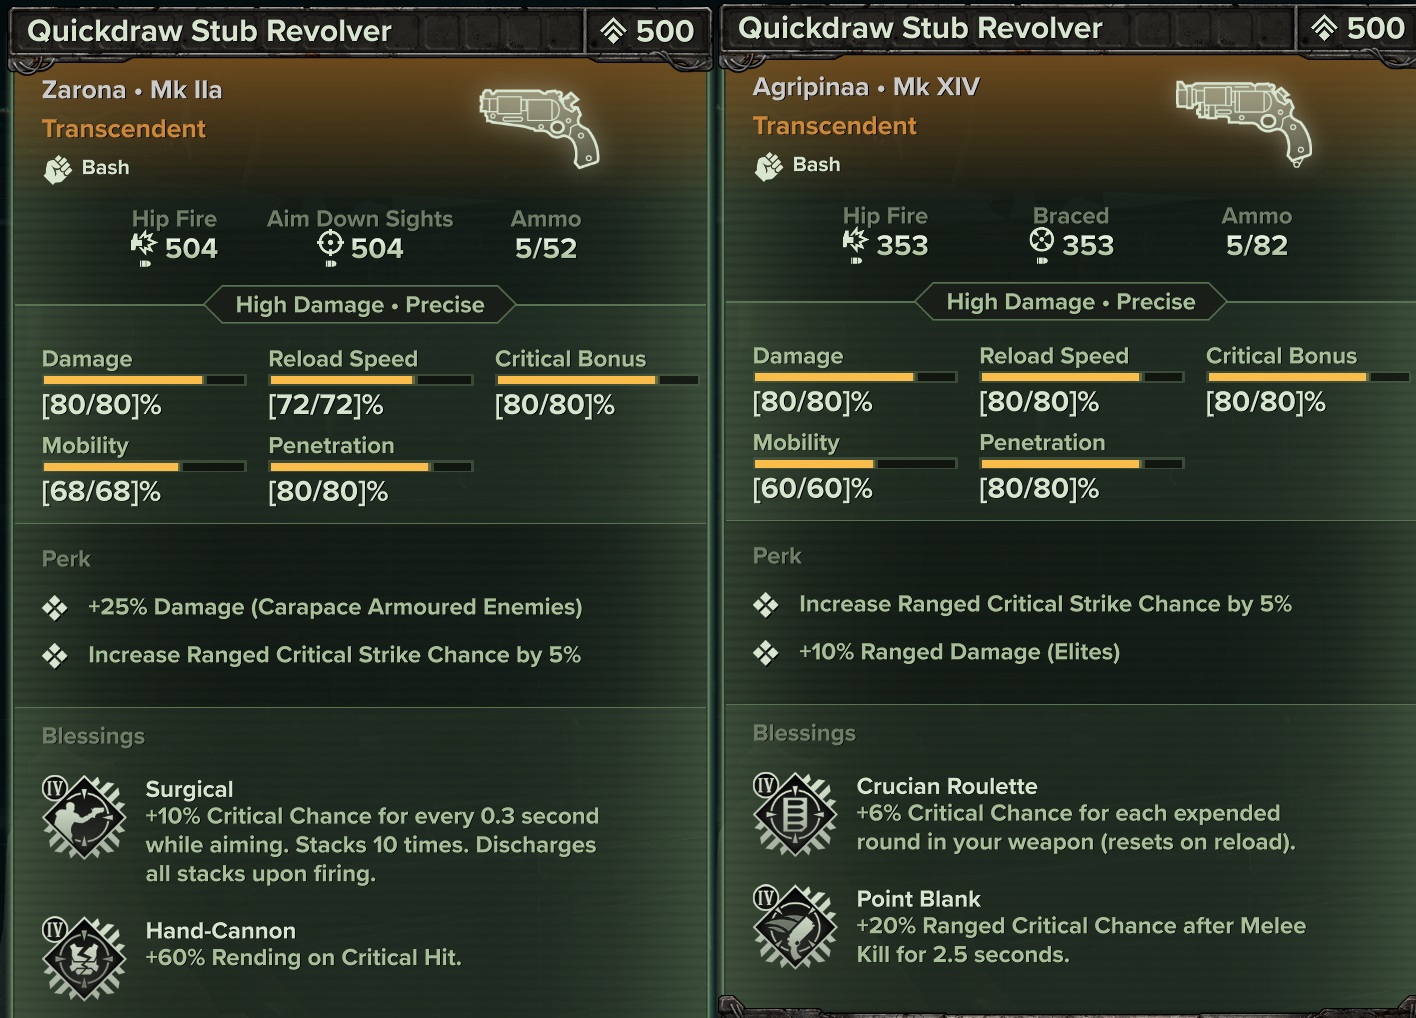Select the Agripinaa card High Damage • Precise tag

[1071, 302]
